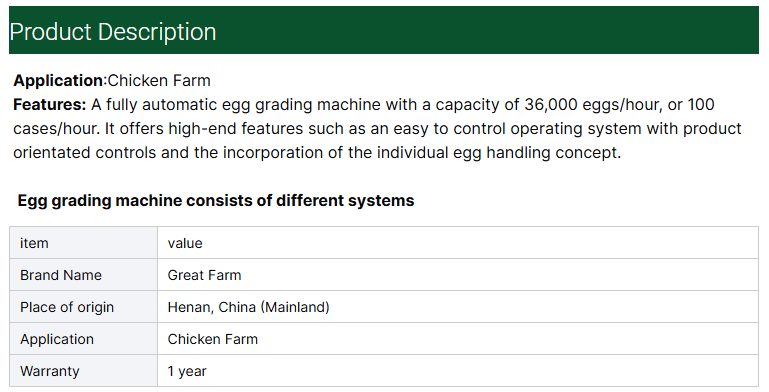Click the bold Features label
This screenshot has width=769, height=392.
point(50,105)
